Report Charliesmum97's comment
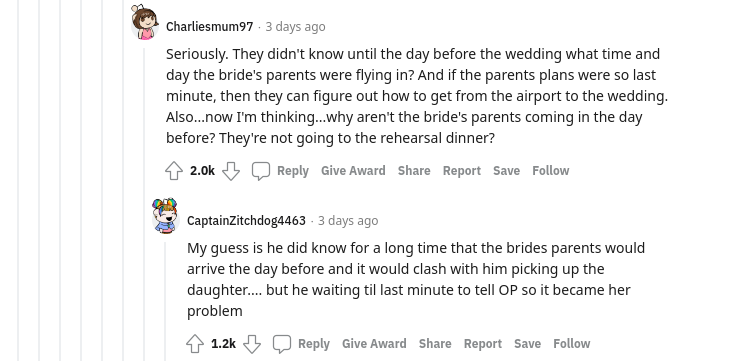 (x=462, y=171)
